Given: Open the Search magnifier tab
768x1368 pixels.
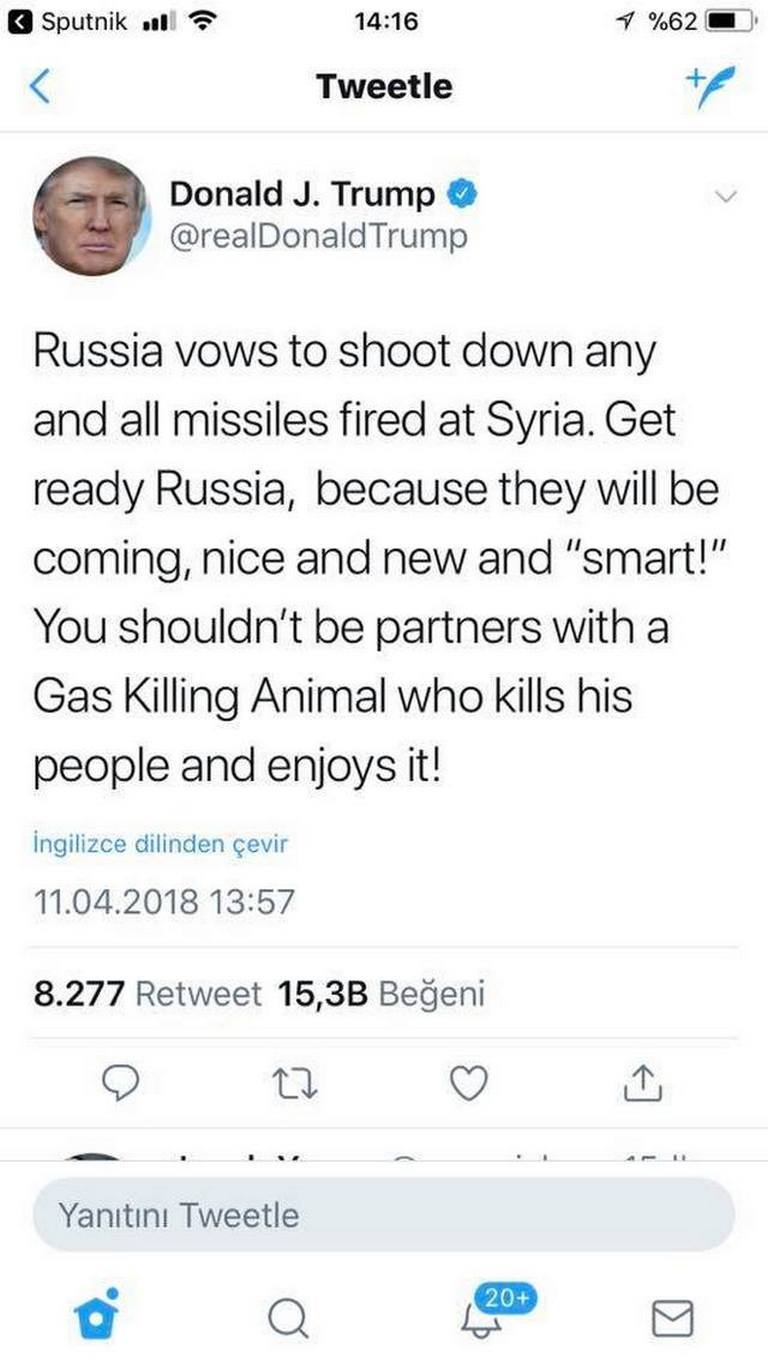Looking at the screenshot, I should pyautogui.click(x=288, y=1318).
